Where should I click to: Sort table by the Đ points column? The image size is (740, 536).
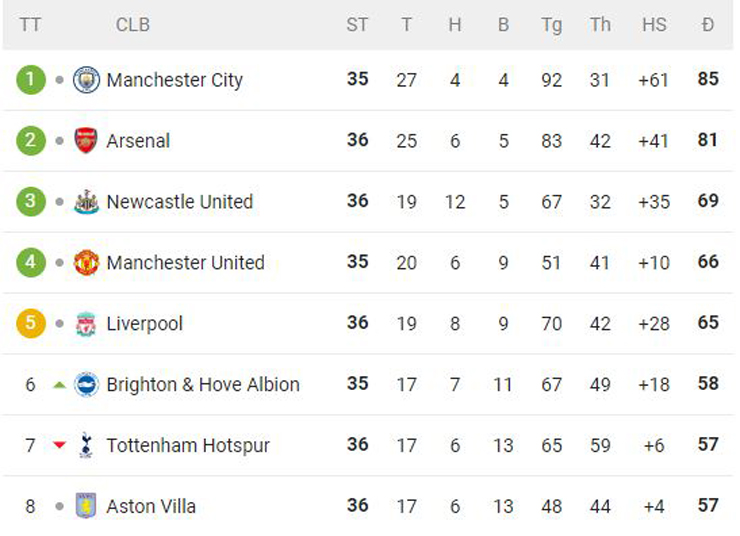[x=708, y=25]
